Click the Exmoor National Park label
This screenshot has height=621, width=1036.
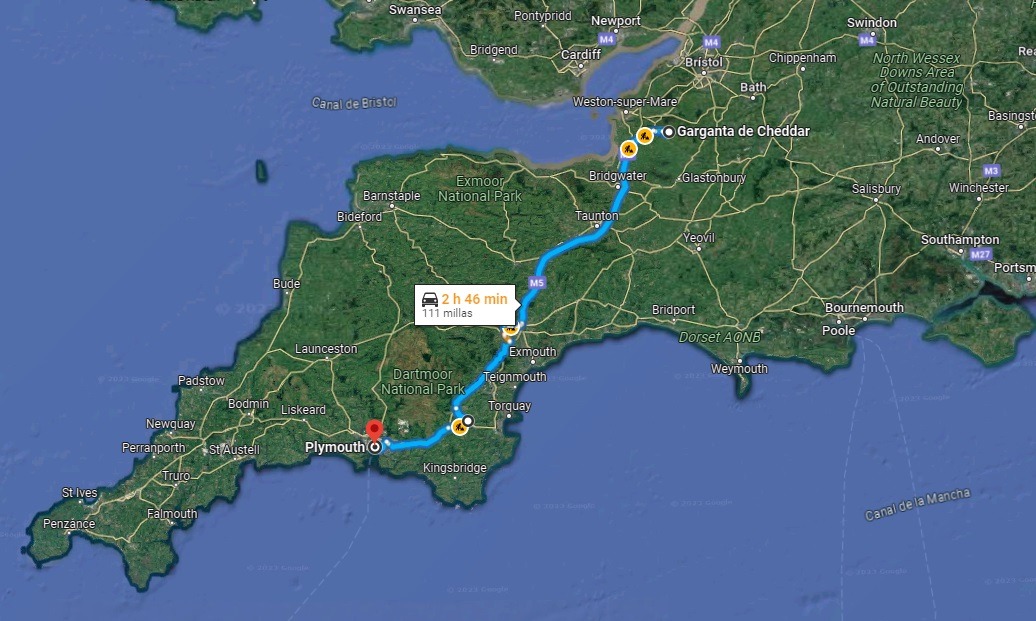(480, 189)
